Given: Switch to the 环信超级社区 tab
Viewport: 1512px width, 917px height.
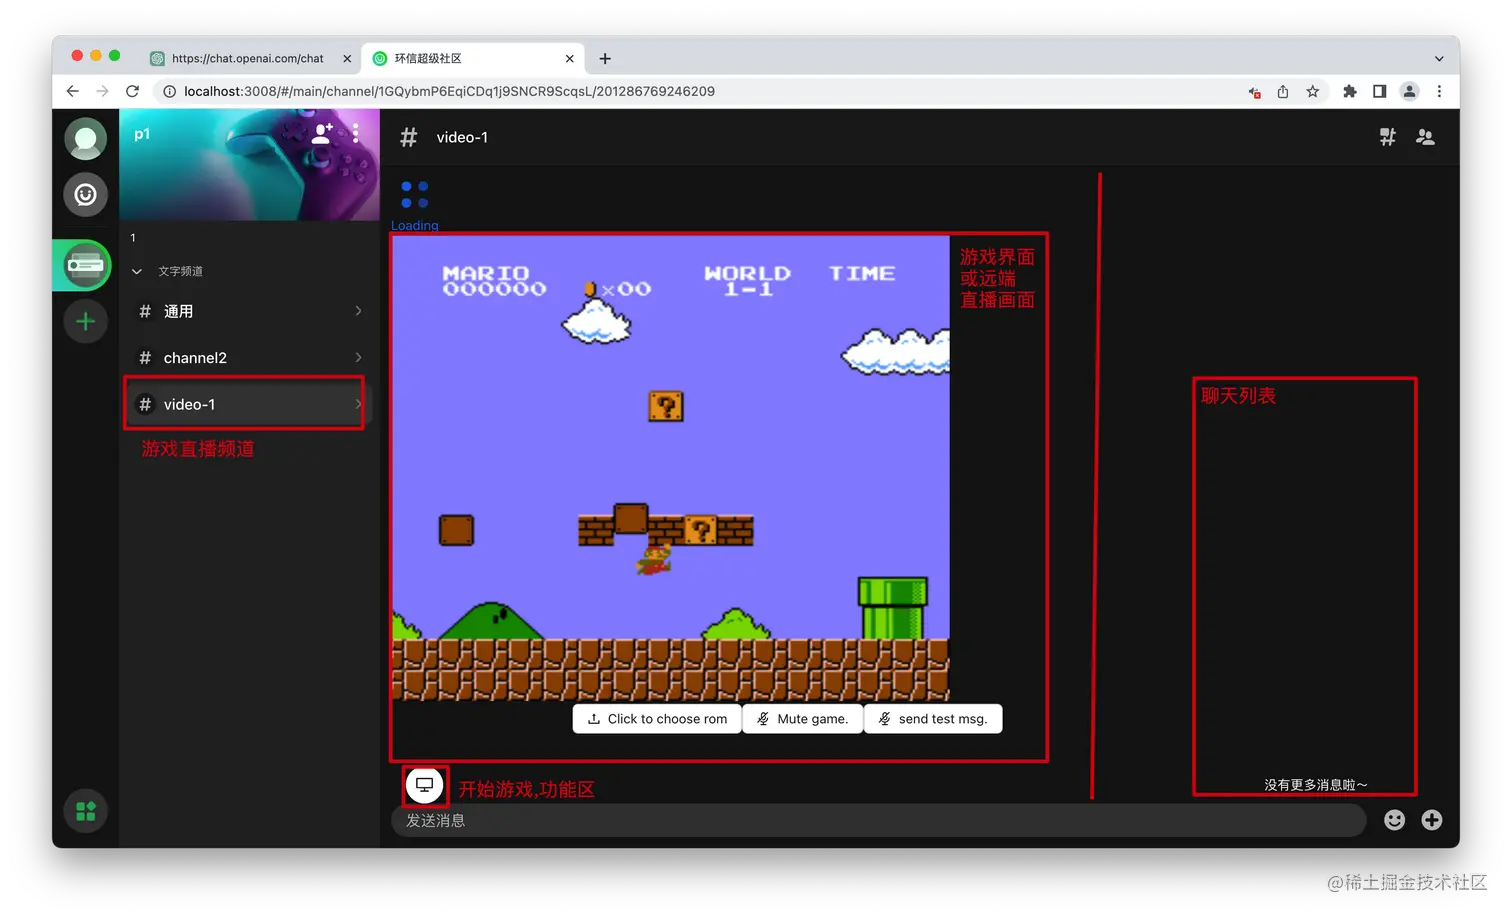Looking at the screenshot, I should click(x=474, y=58).
